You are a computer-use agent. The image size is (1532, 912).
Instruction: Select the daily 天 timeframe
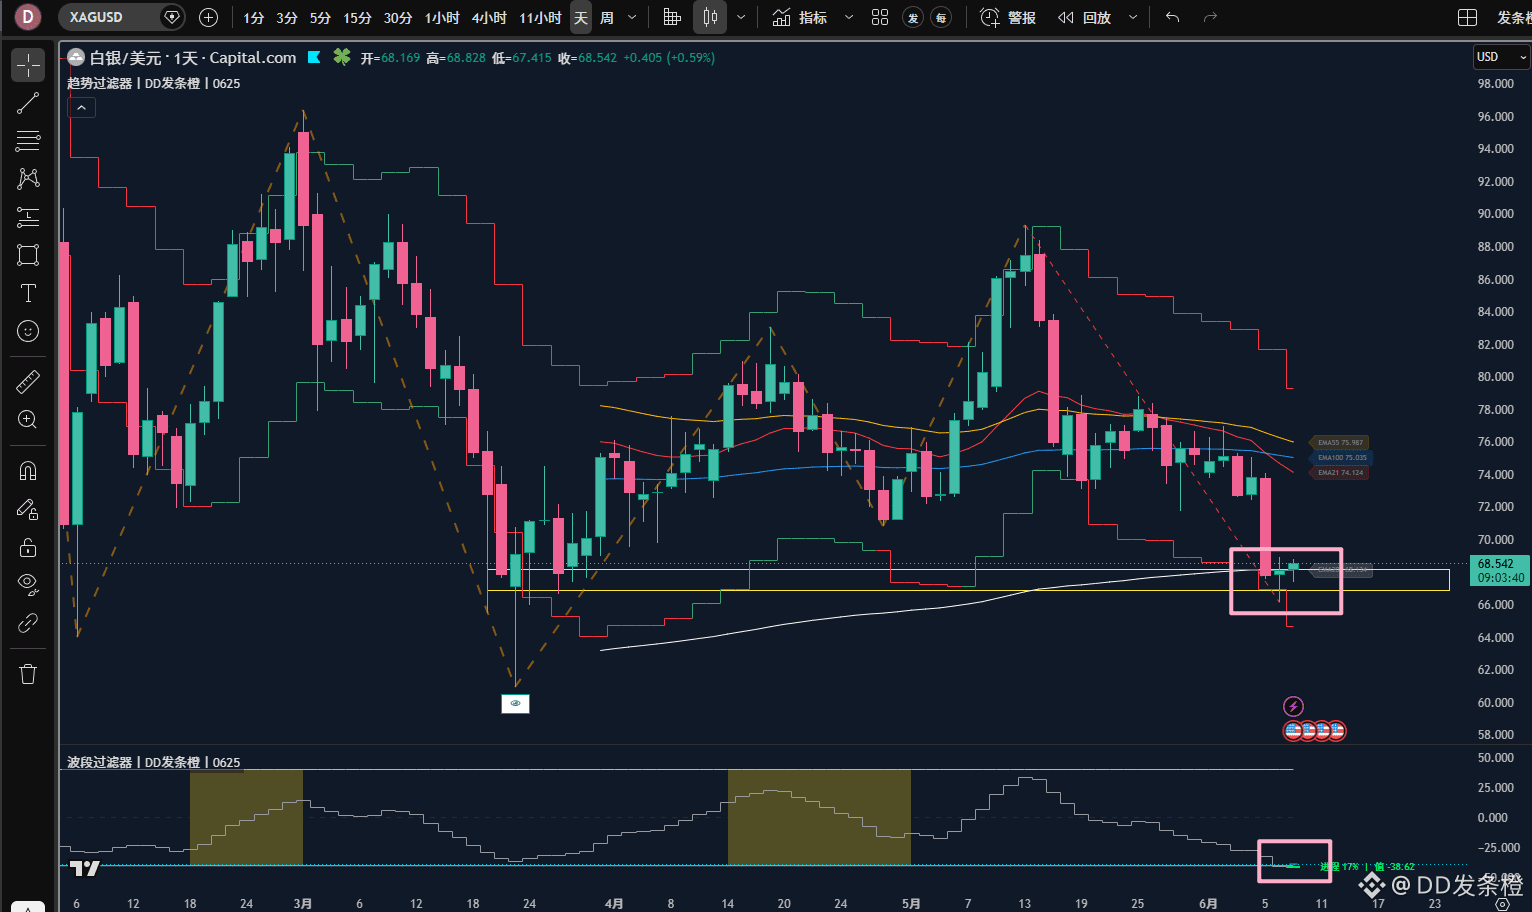(581, 18)
